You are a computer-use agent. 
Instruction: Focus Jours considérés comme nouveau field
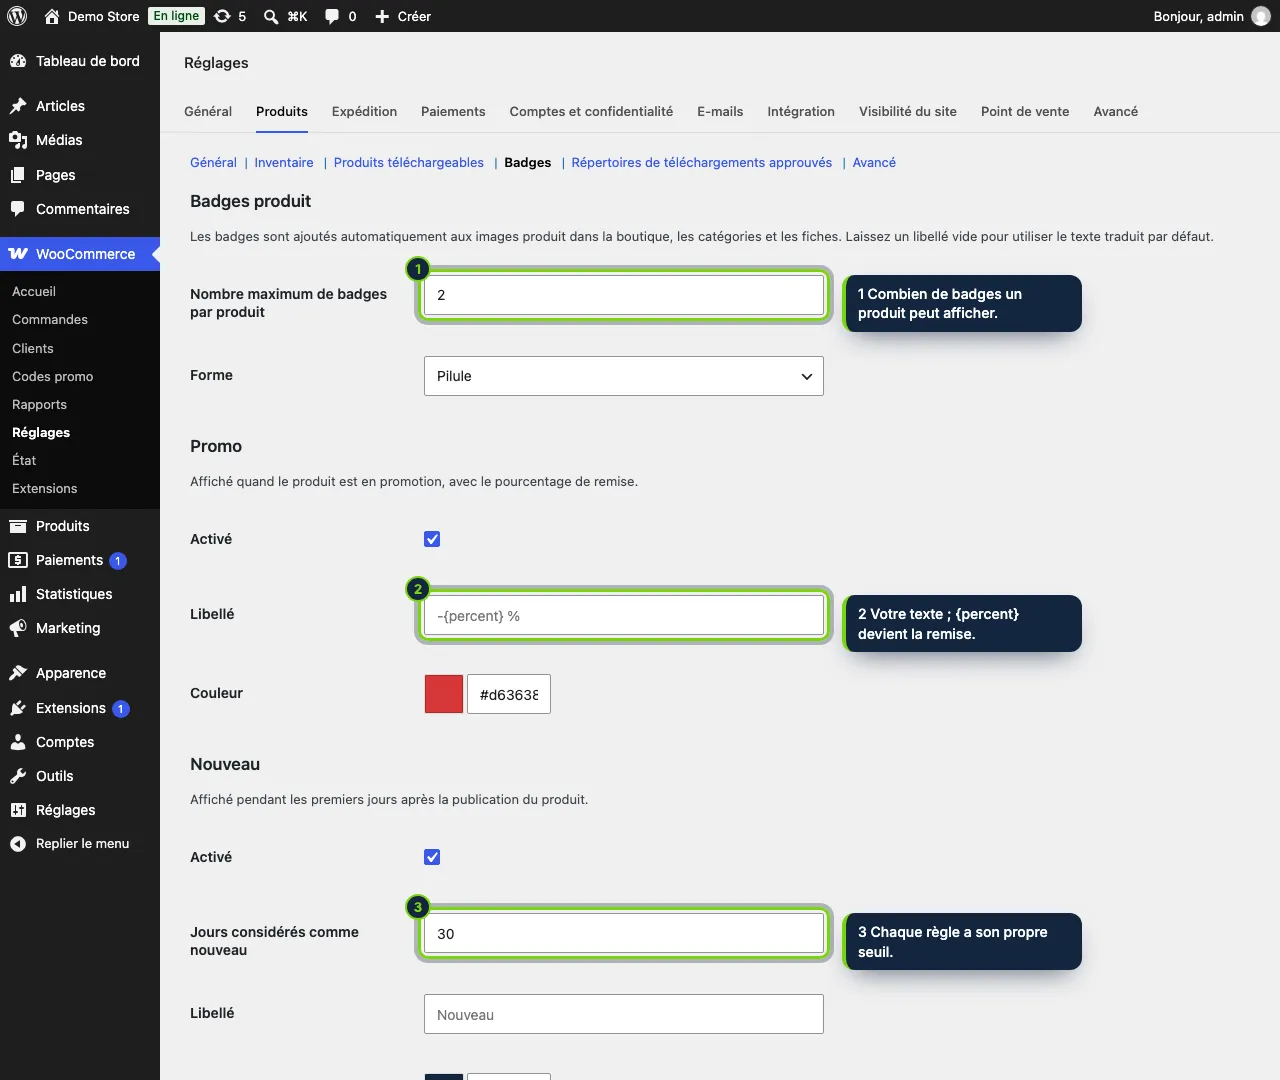coord(624,933)
